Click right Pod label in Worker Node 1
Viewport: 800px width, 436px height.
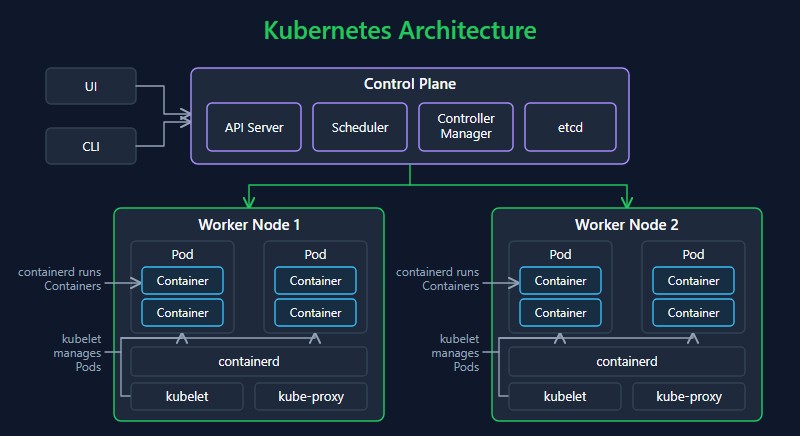315,254
